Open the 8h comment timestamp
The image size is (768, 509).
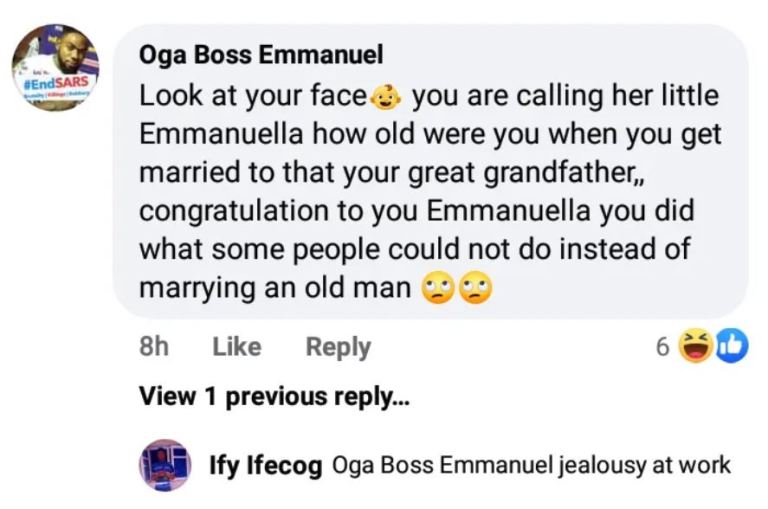(153, 347)
